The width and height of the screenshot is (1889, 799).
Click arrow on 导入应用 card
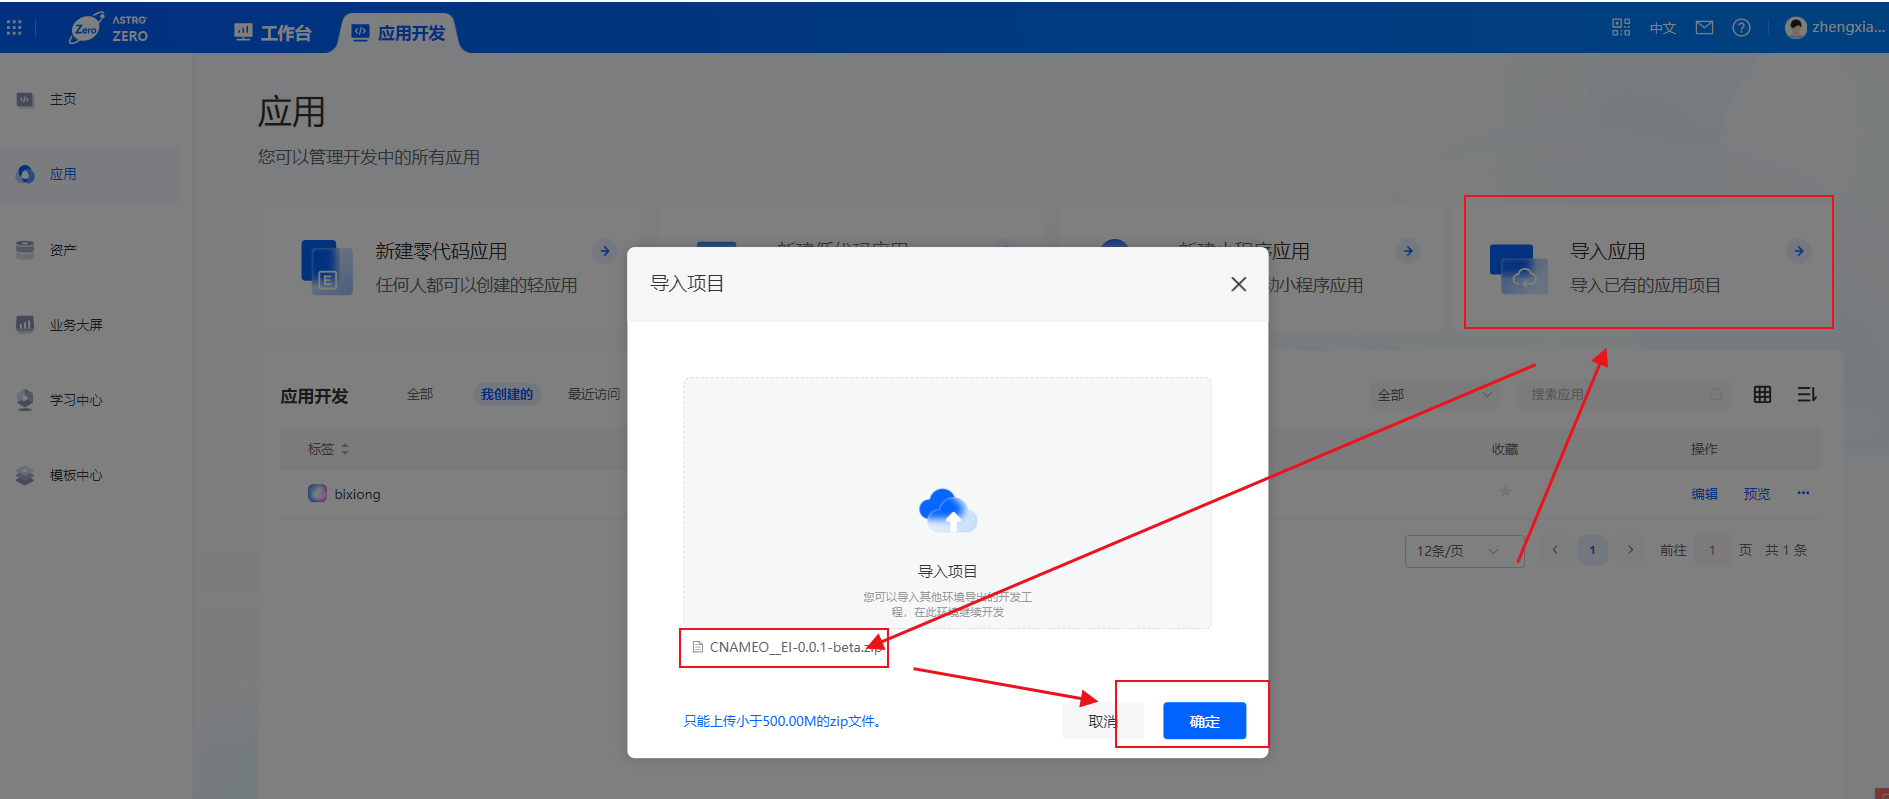coord(1799,251)
